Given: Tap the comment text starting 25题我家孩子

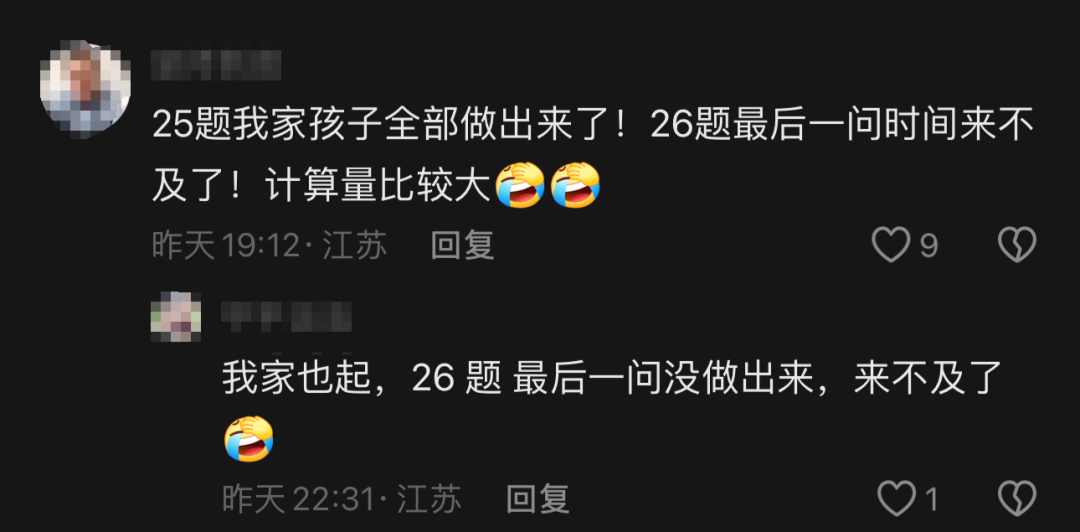Looking at the screenshot, I should coord(592,155).
